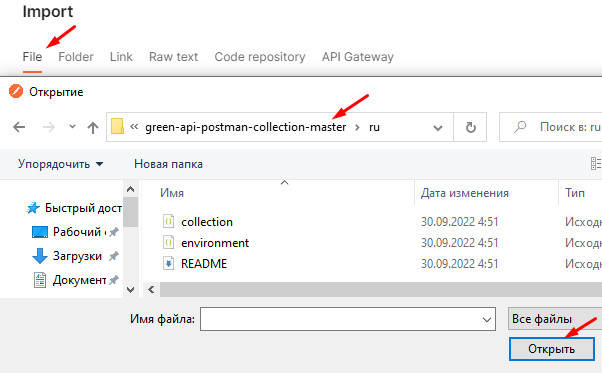Select the environment file
The height and width of the screenshot is (373, 602).
tap(215, 243)
